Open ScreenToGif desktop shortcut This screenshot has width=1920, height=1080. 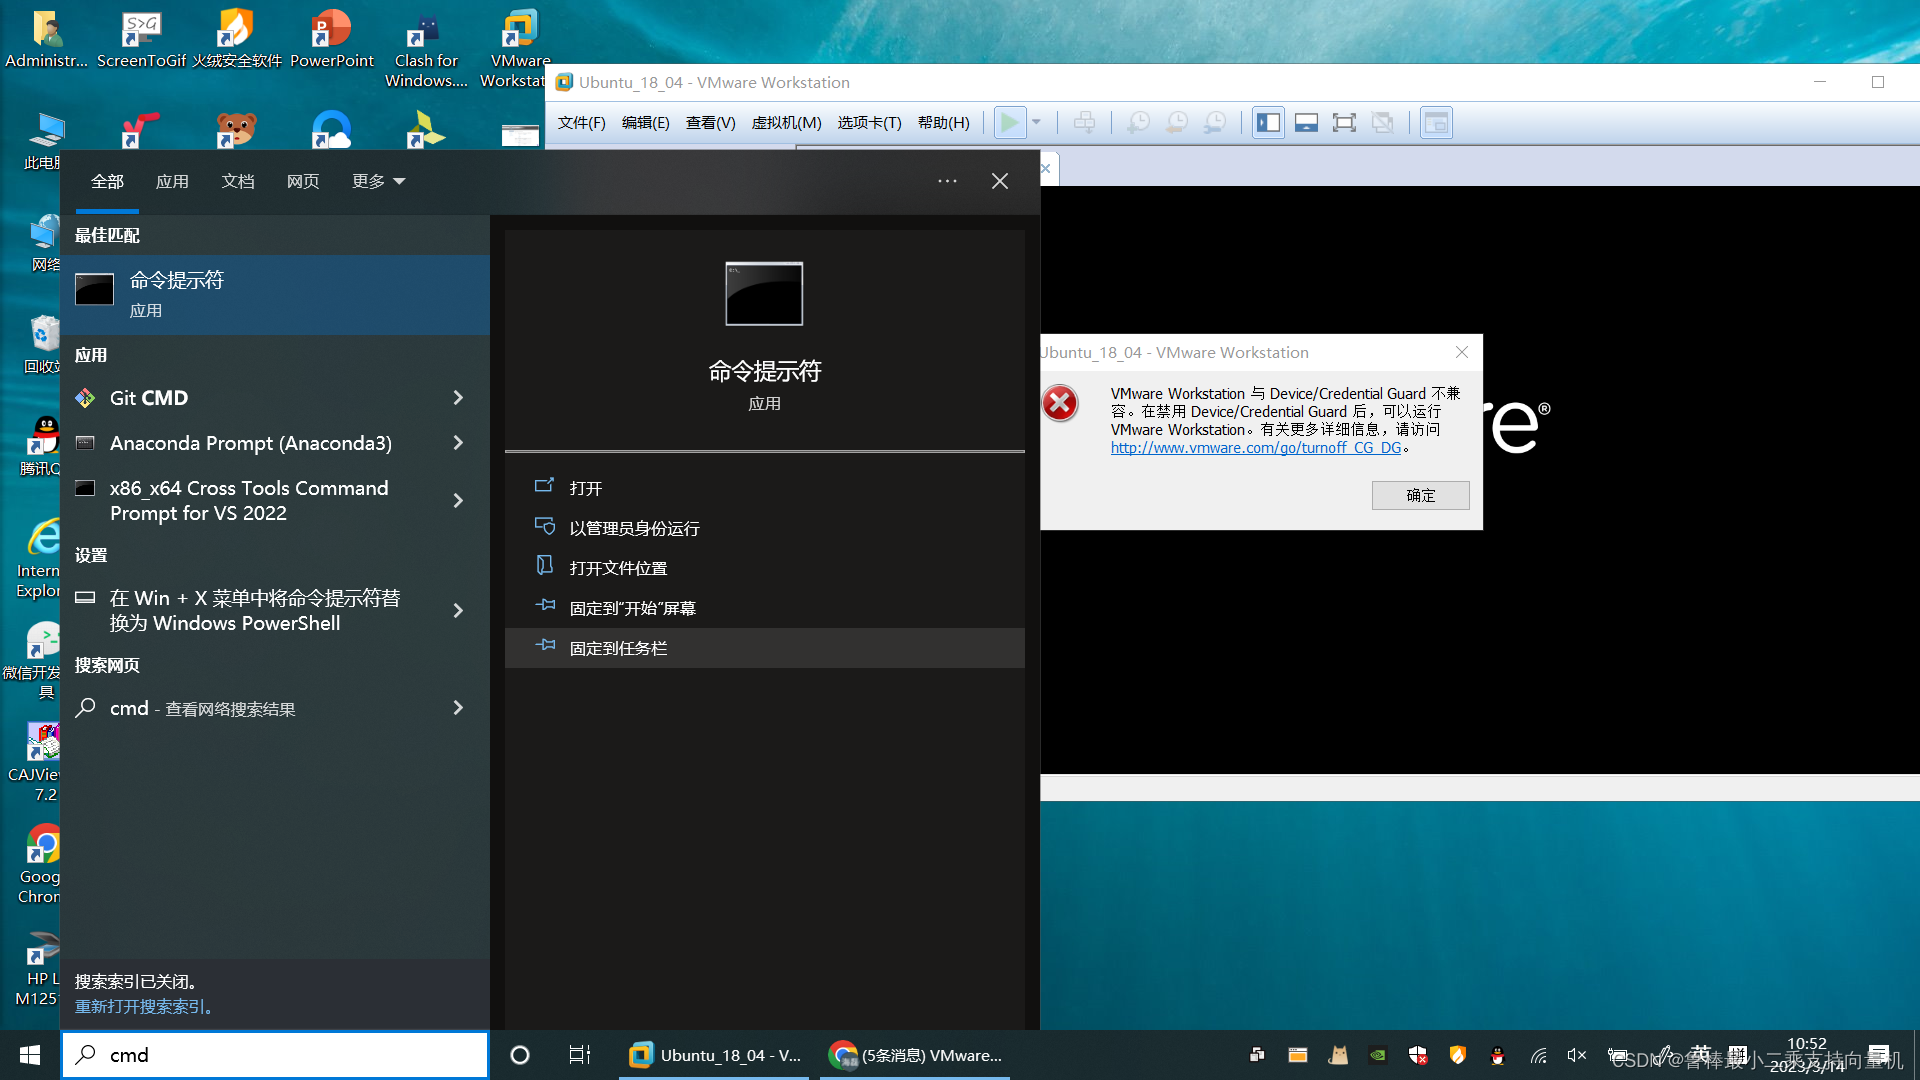coord(141,38)
